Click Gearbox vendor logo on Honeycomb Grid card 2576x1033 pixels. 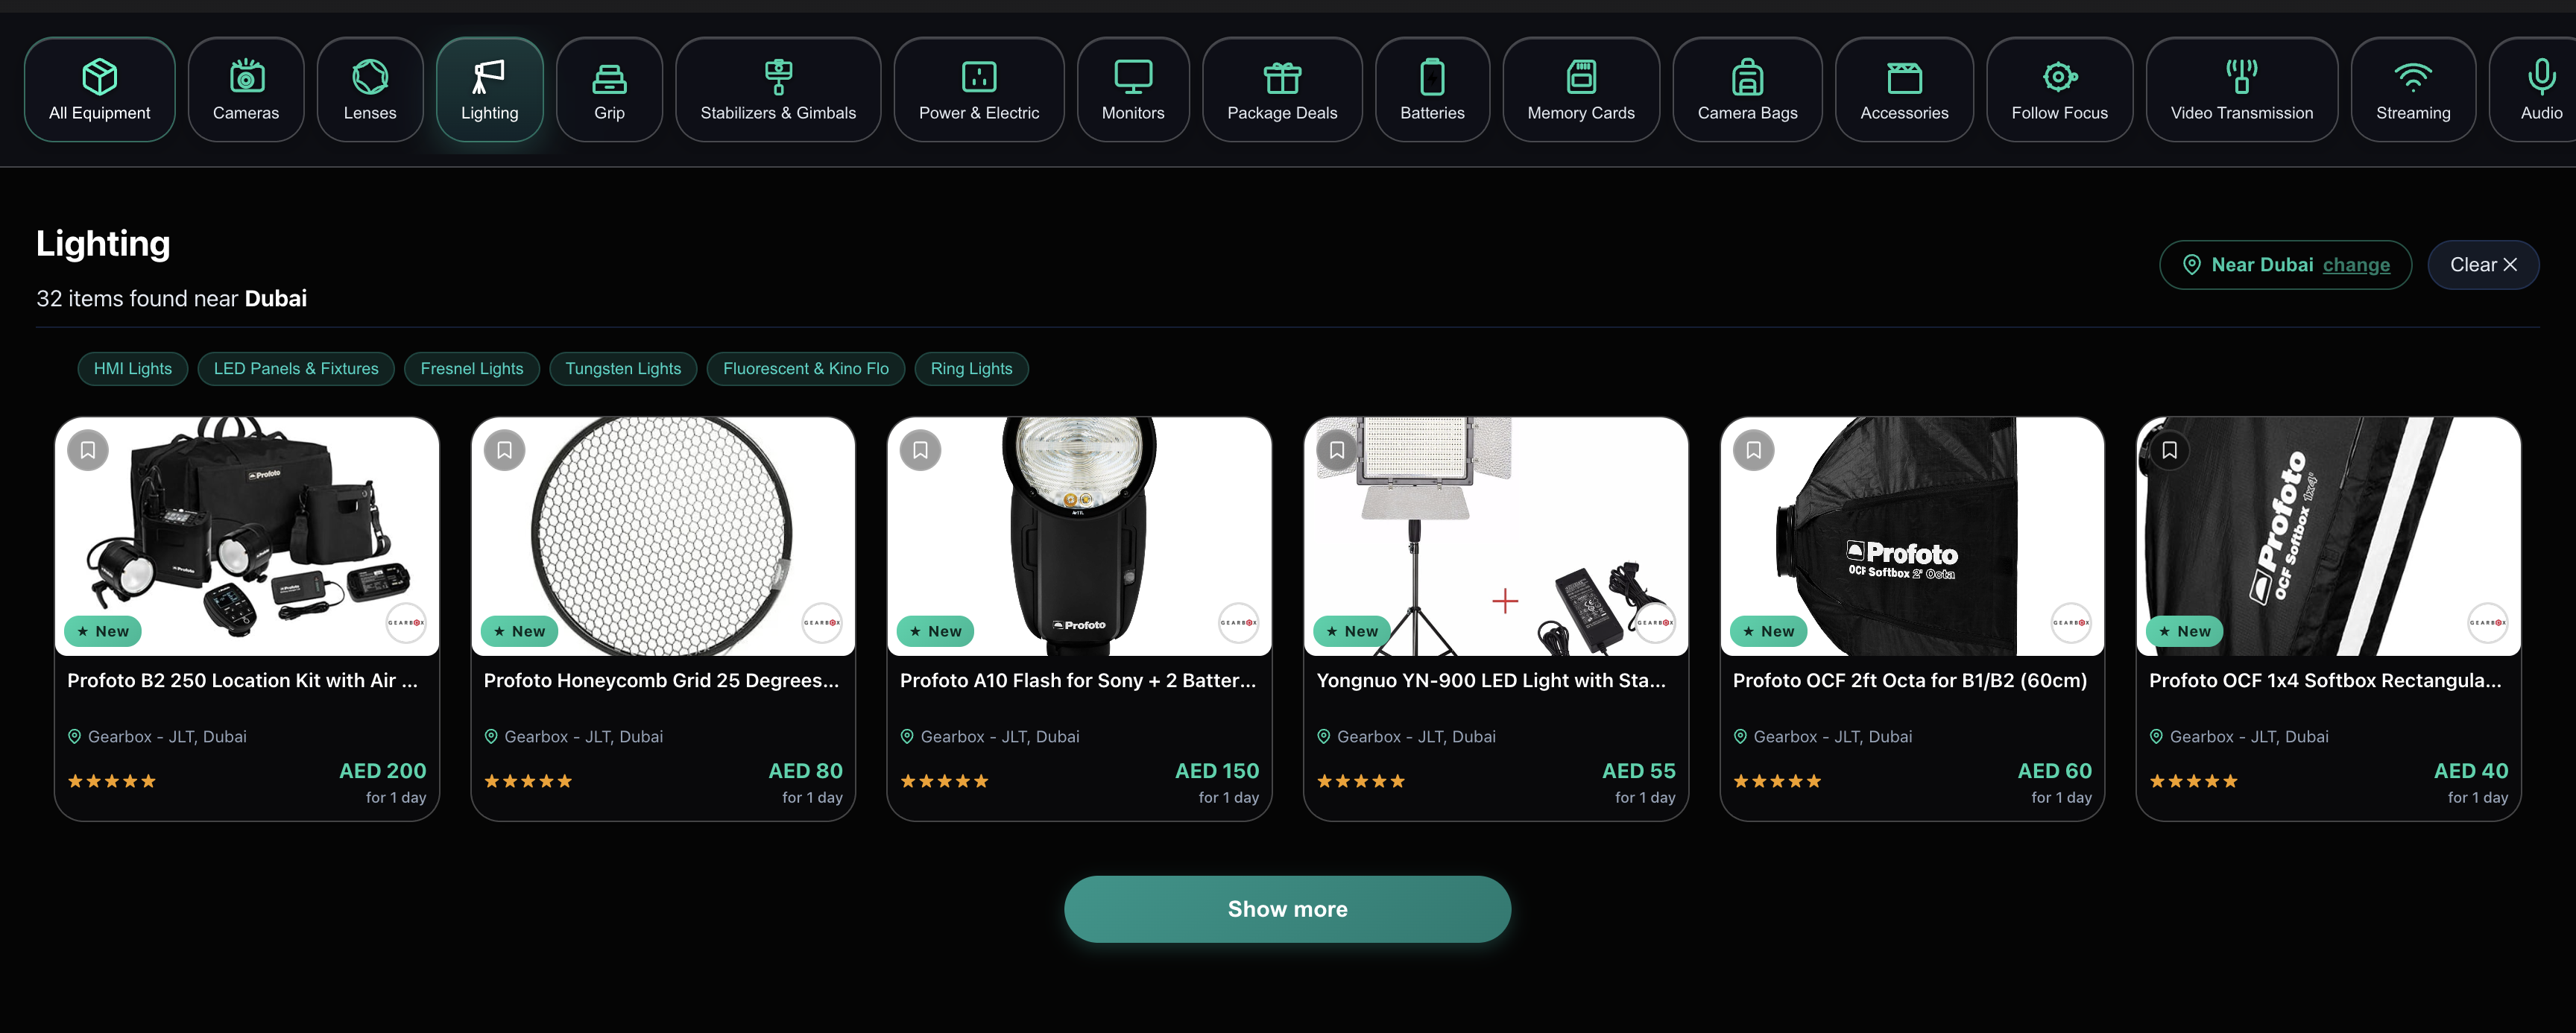click(x=822, y=623)
